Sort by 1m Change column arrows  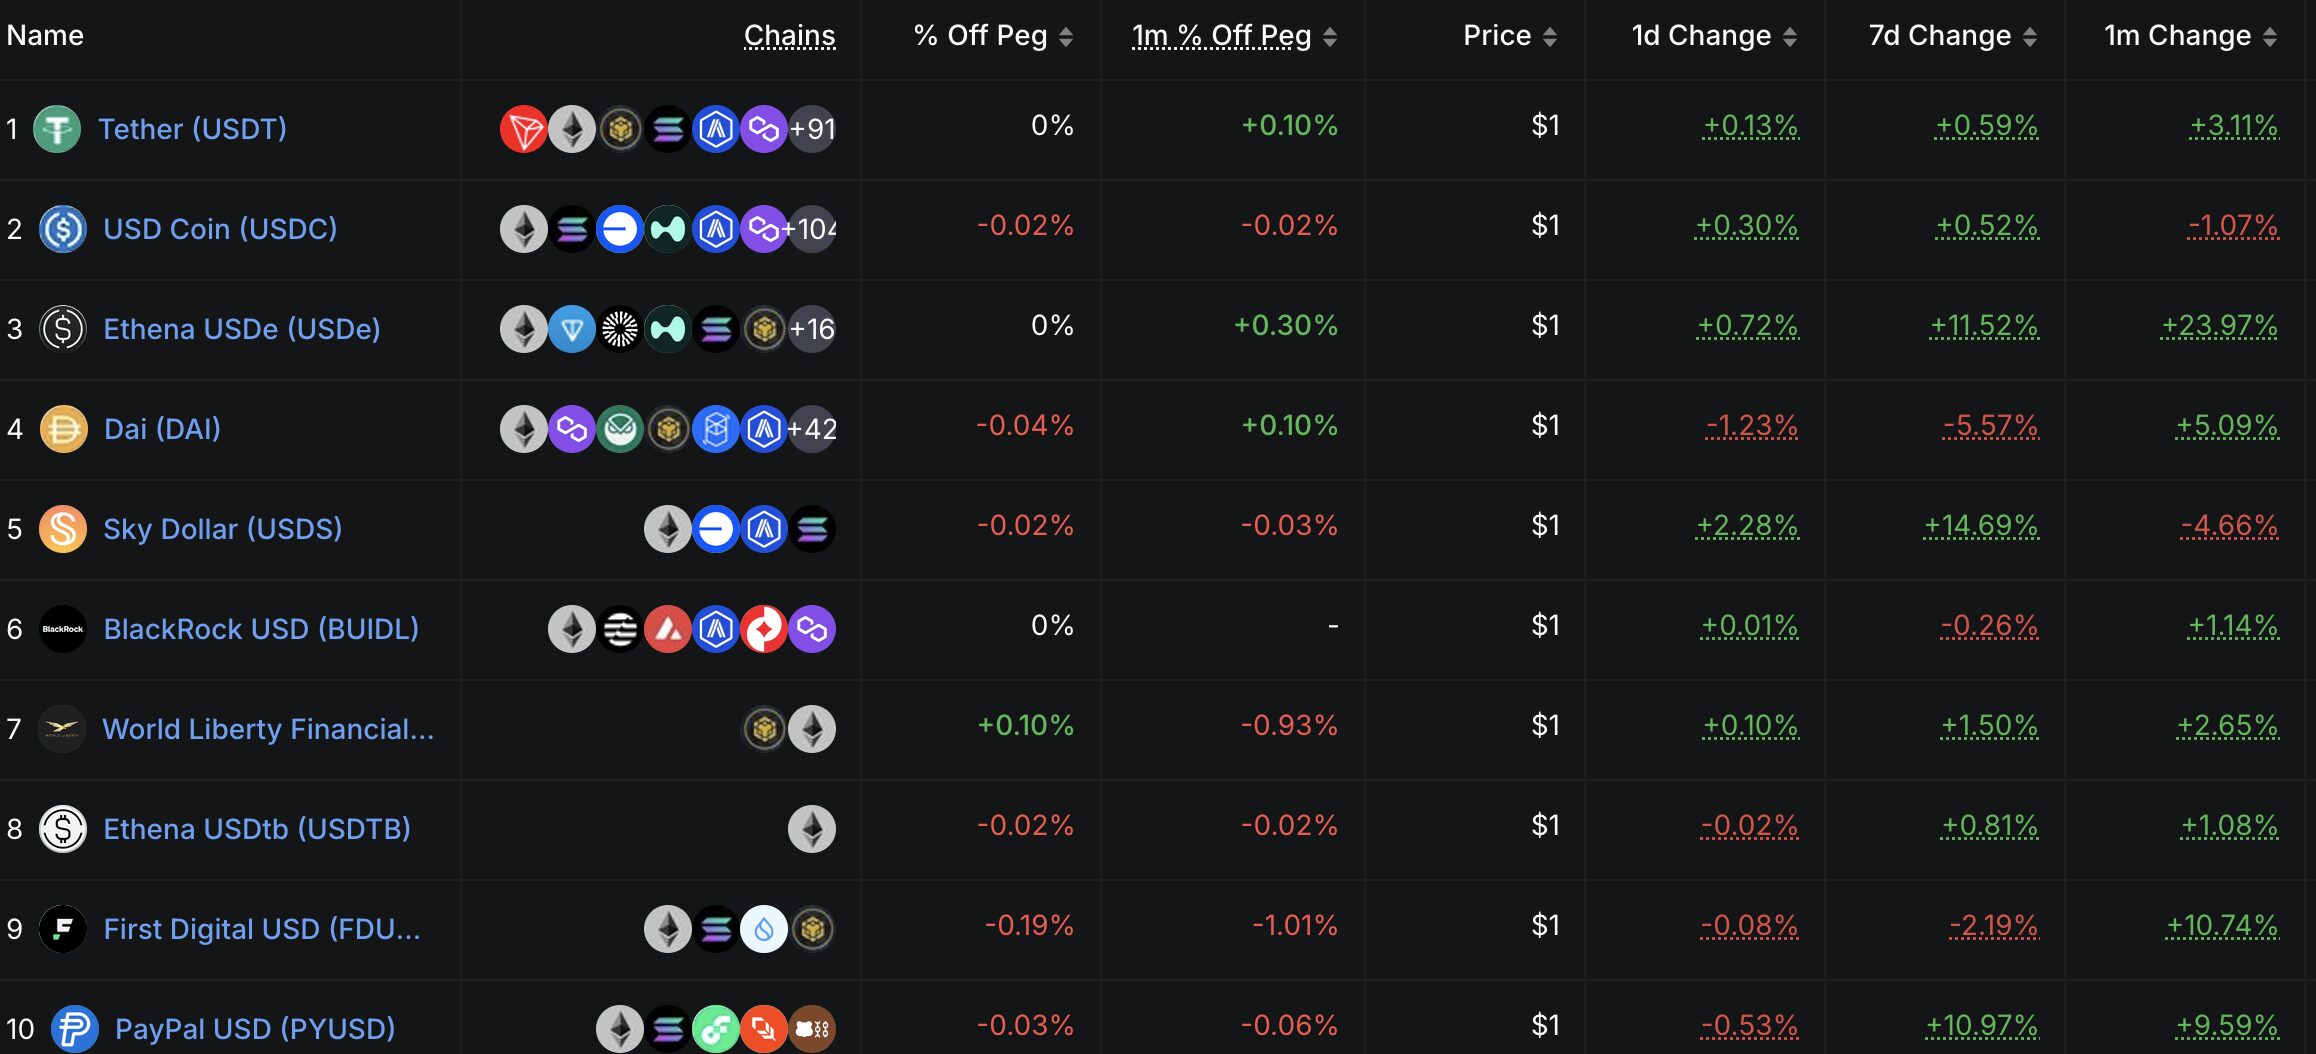[2270, 37]
